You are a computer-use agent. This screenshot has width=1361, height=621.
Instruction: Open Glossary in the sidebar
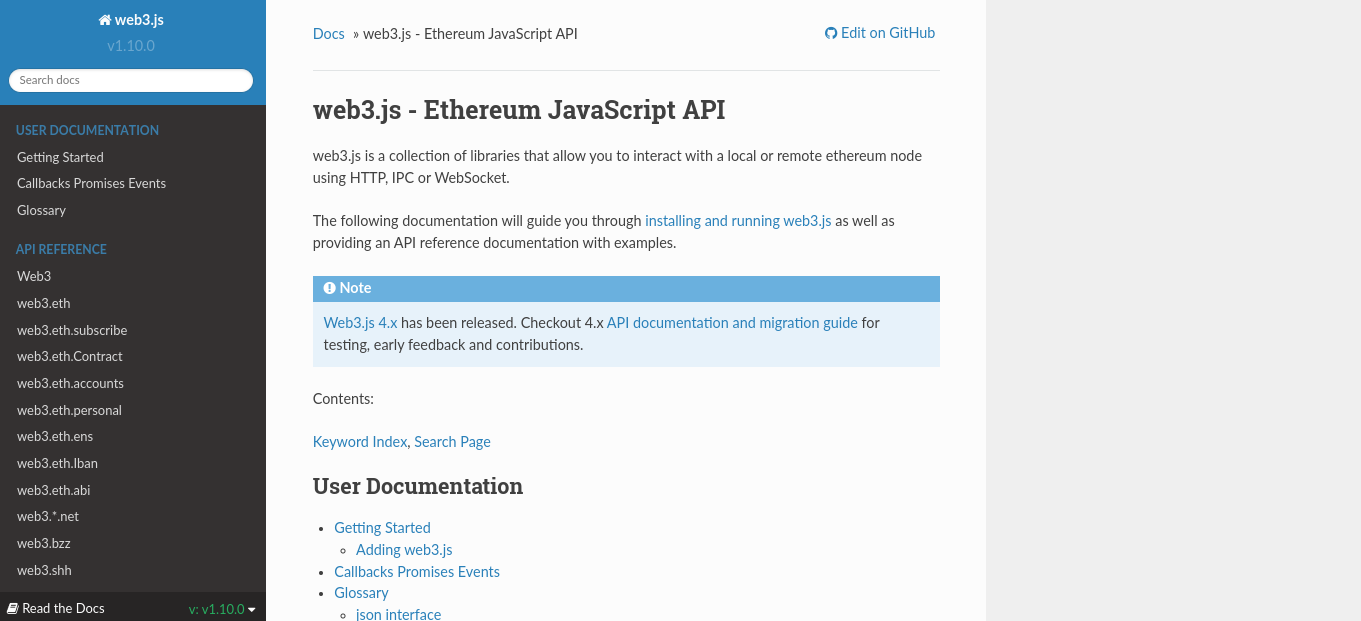41,210
